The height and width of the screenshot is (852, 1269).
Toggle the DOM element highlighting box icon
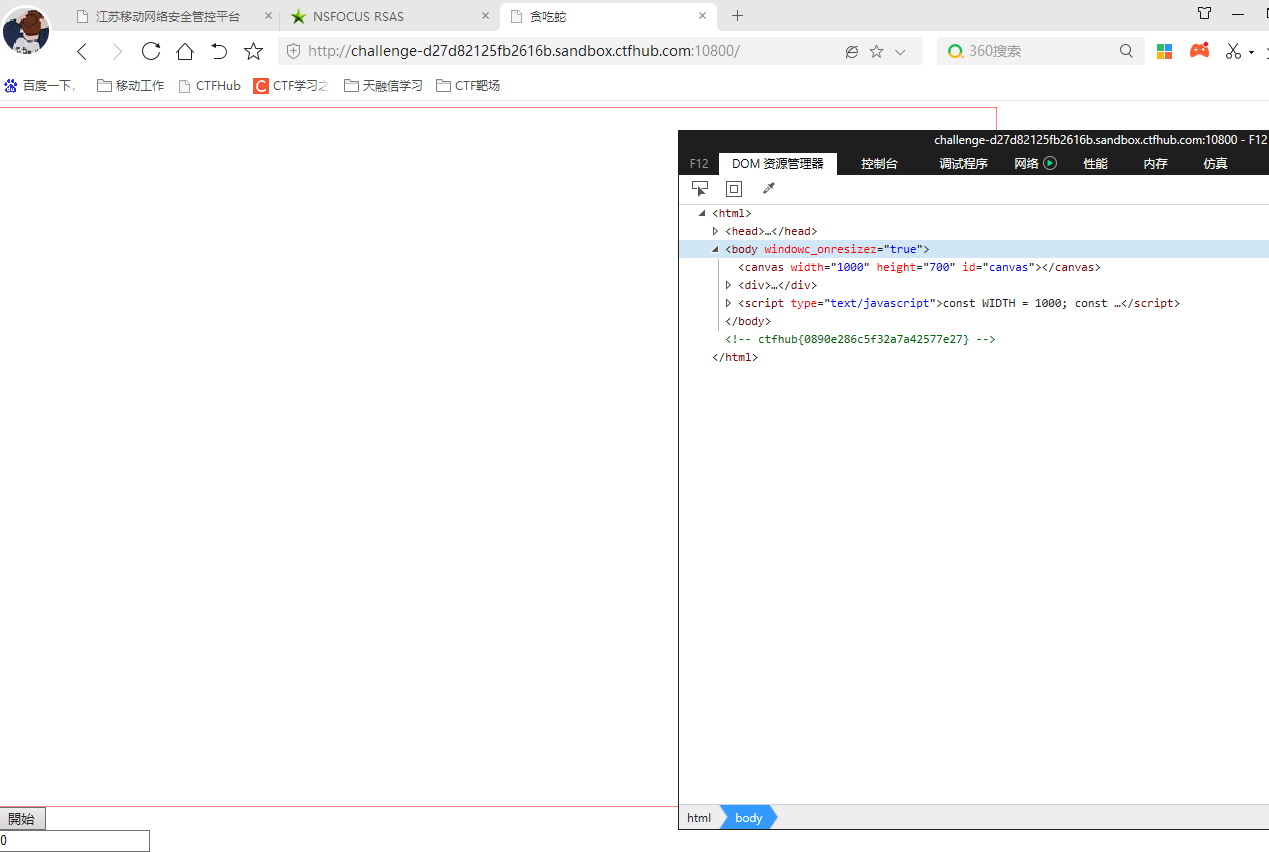734,188
